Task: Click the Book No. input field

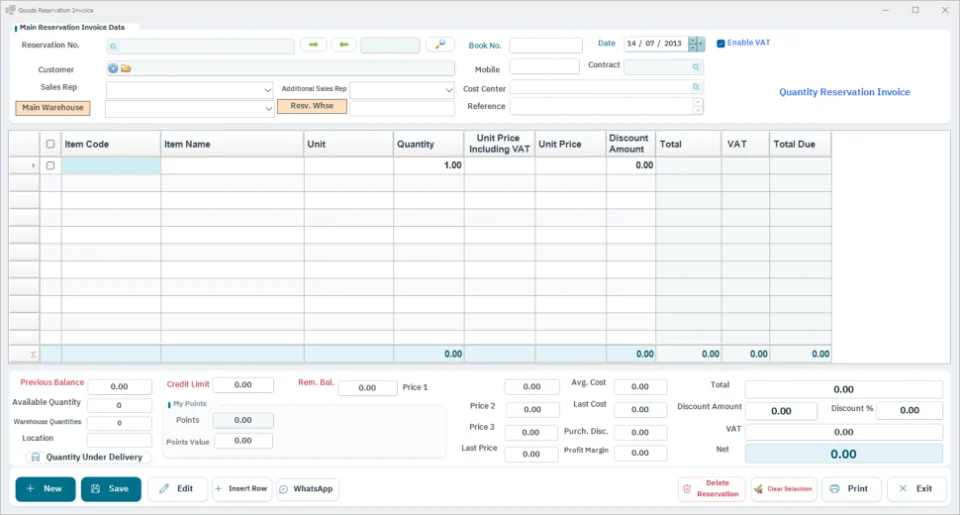Action: [x=546, y=45]
